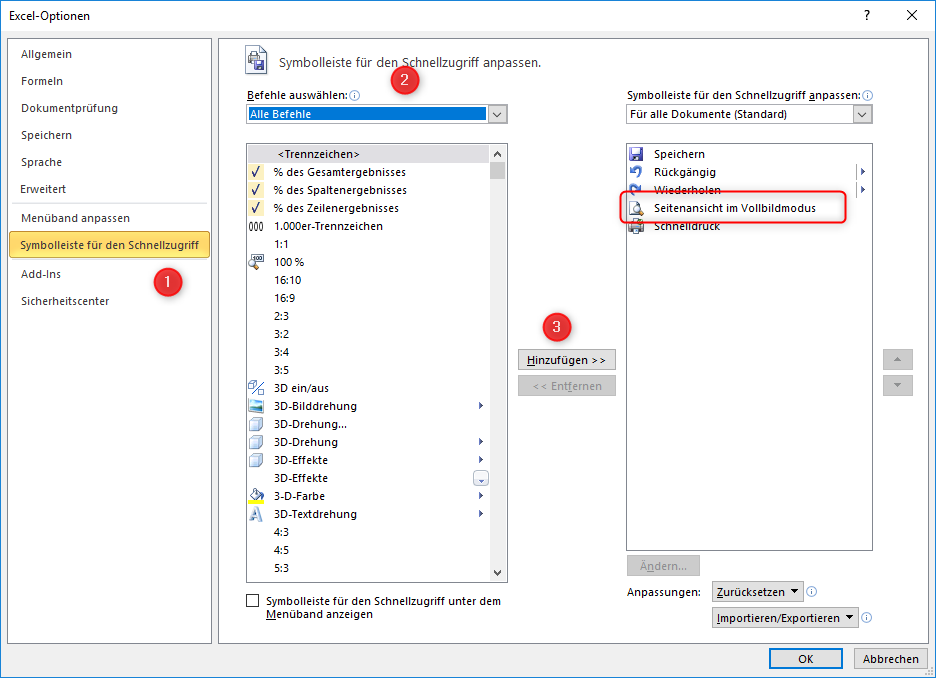This screenshot has height=678, width=936.
Task: Open the Befehle auswählen dropdown
Action: pos(497,114)
